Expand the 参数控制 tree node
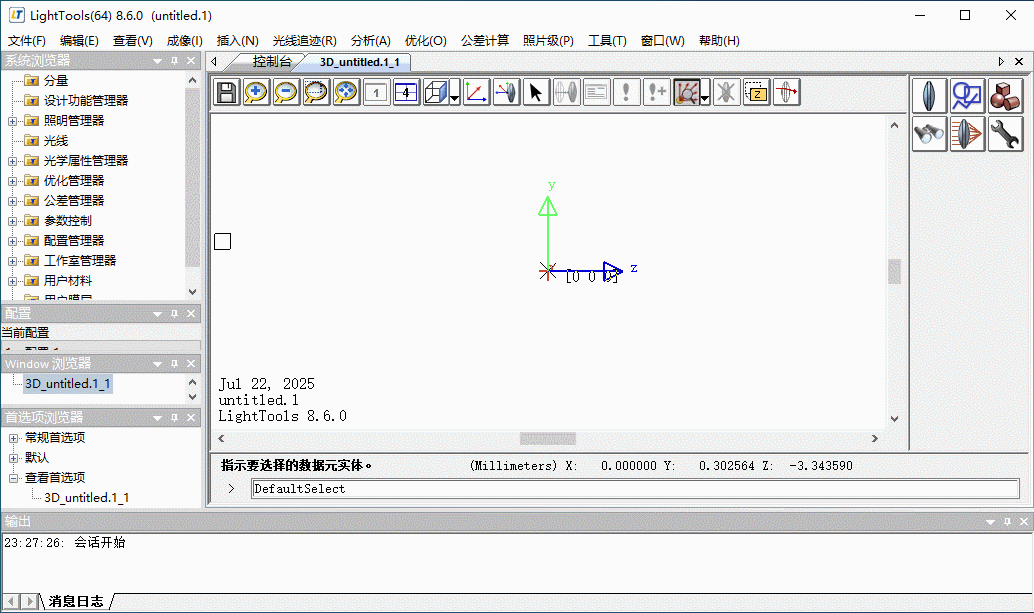 click(12, 221)
